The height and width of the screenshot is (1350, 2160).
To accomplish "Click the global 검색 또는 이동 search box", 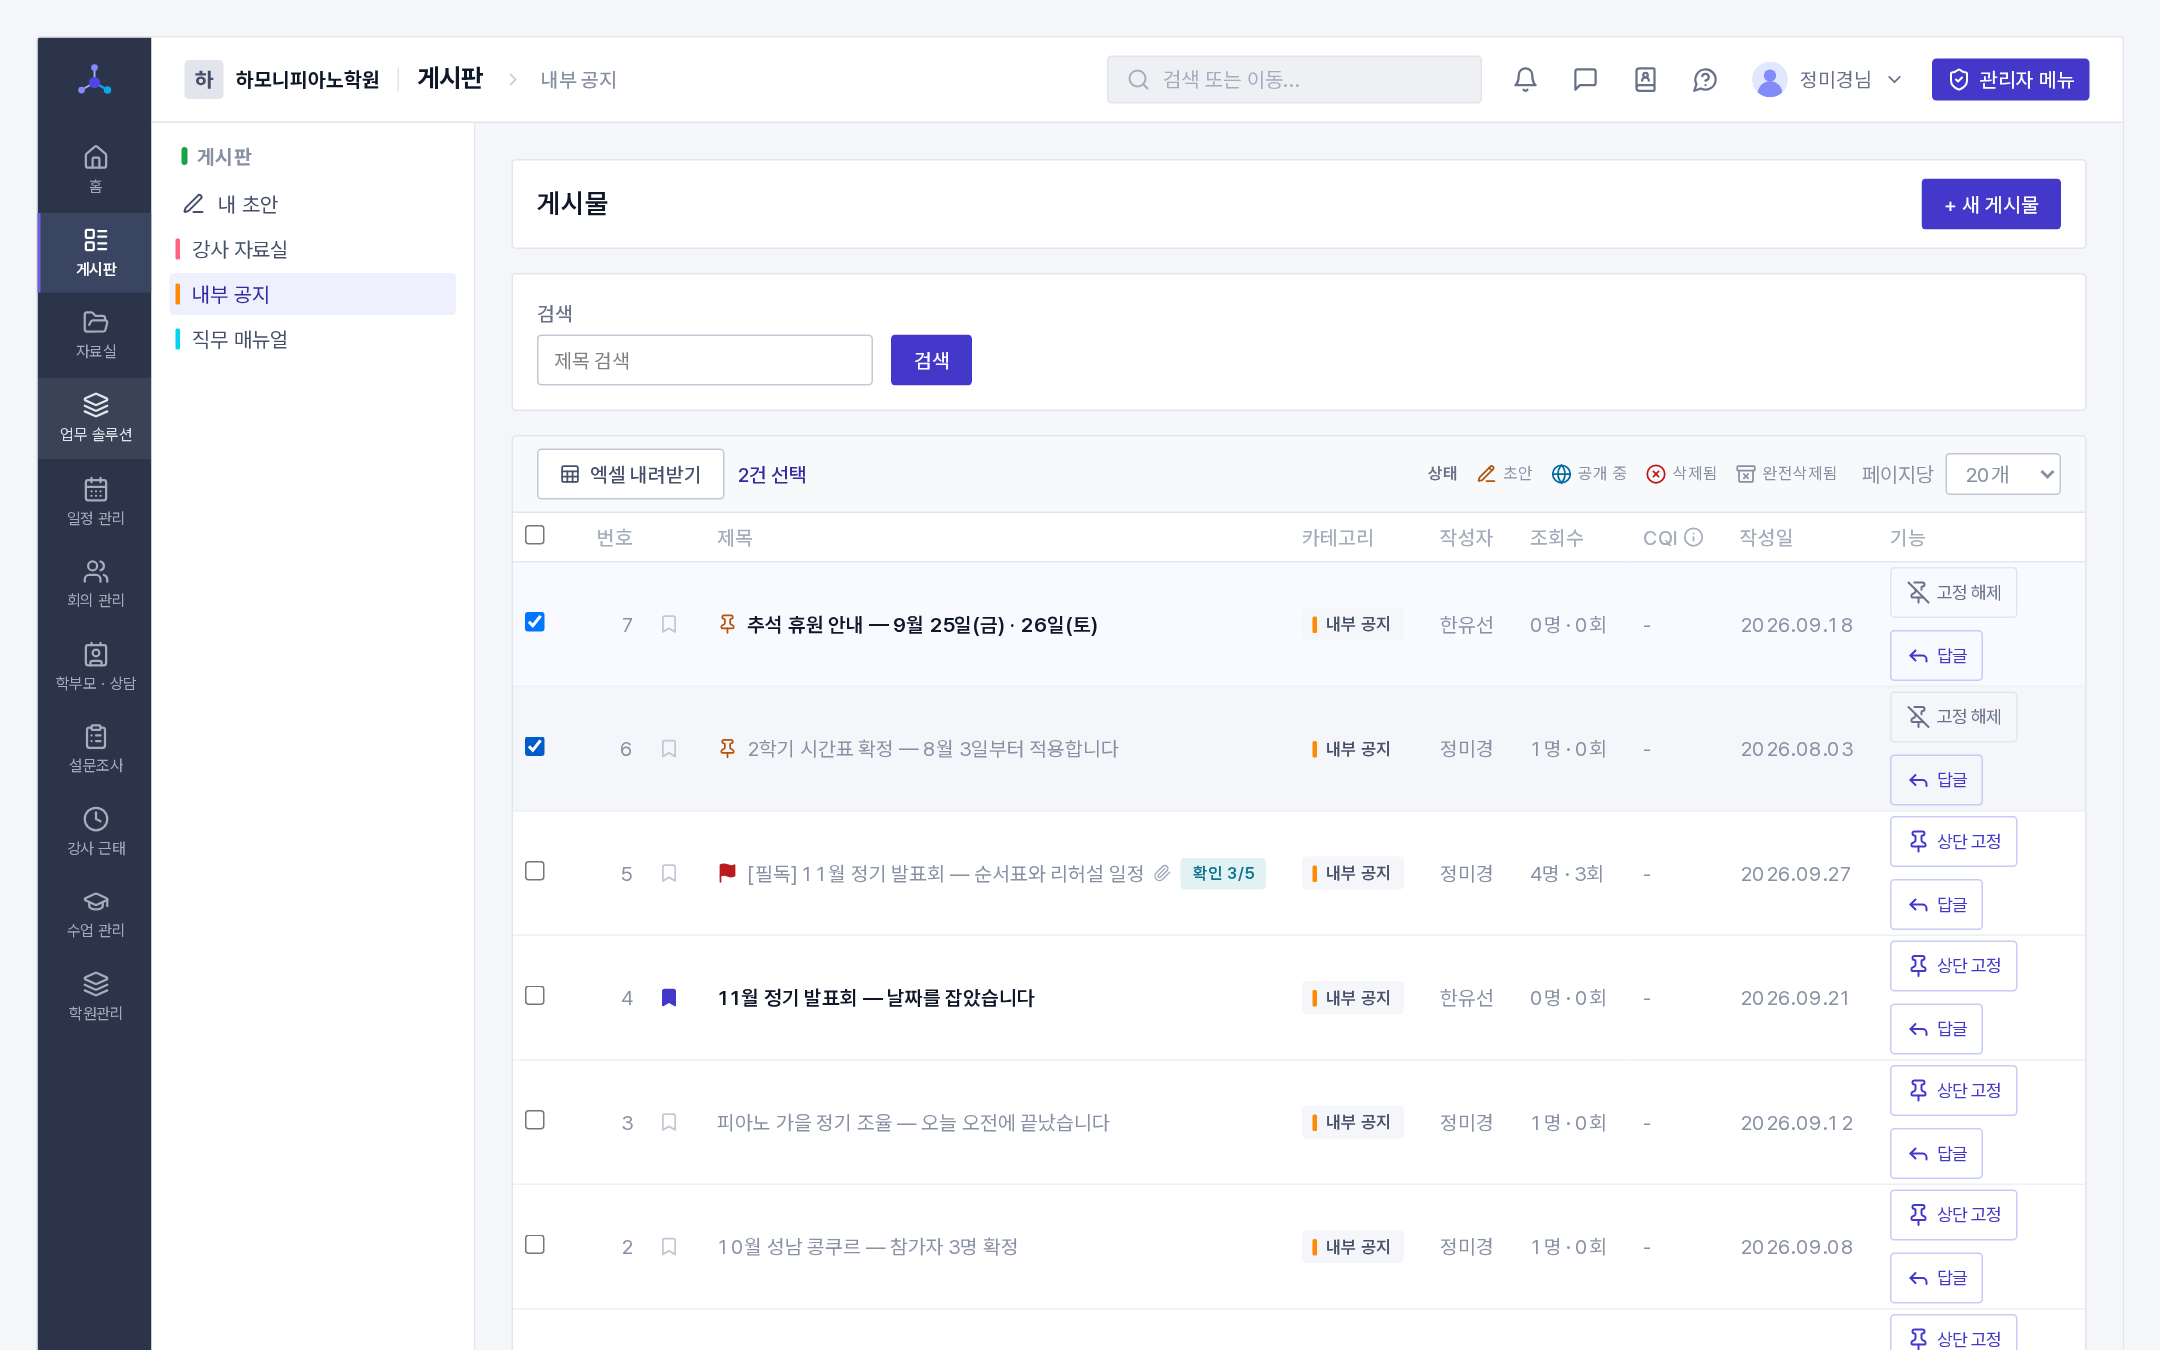I will 1294,80.
